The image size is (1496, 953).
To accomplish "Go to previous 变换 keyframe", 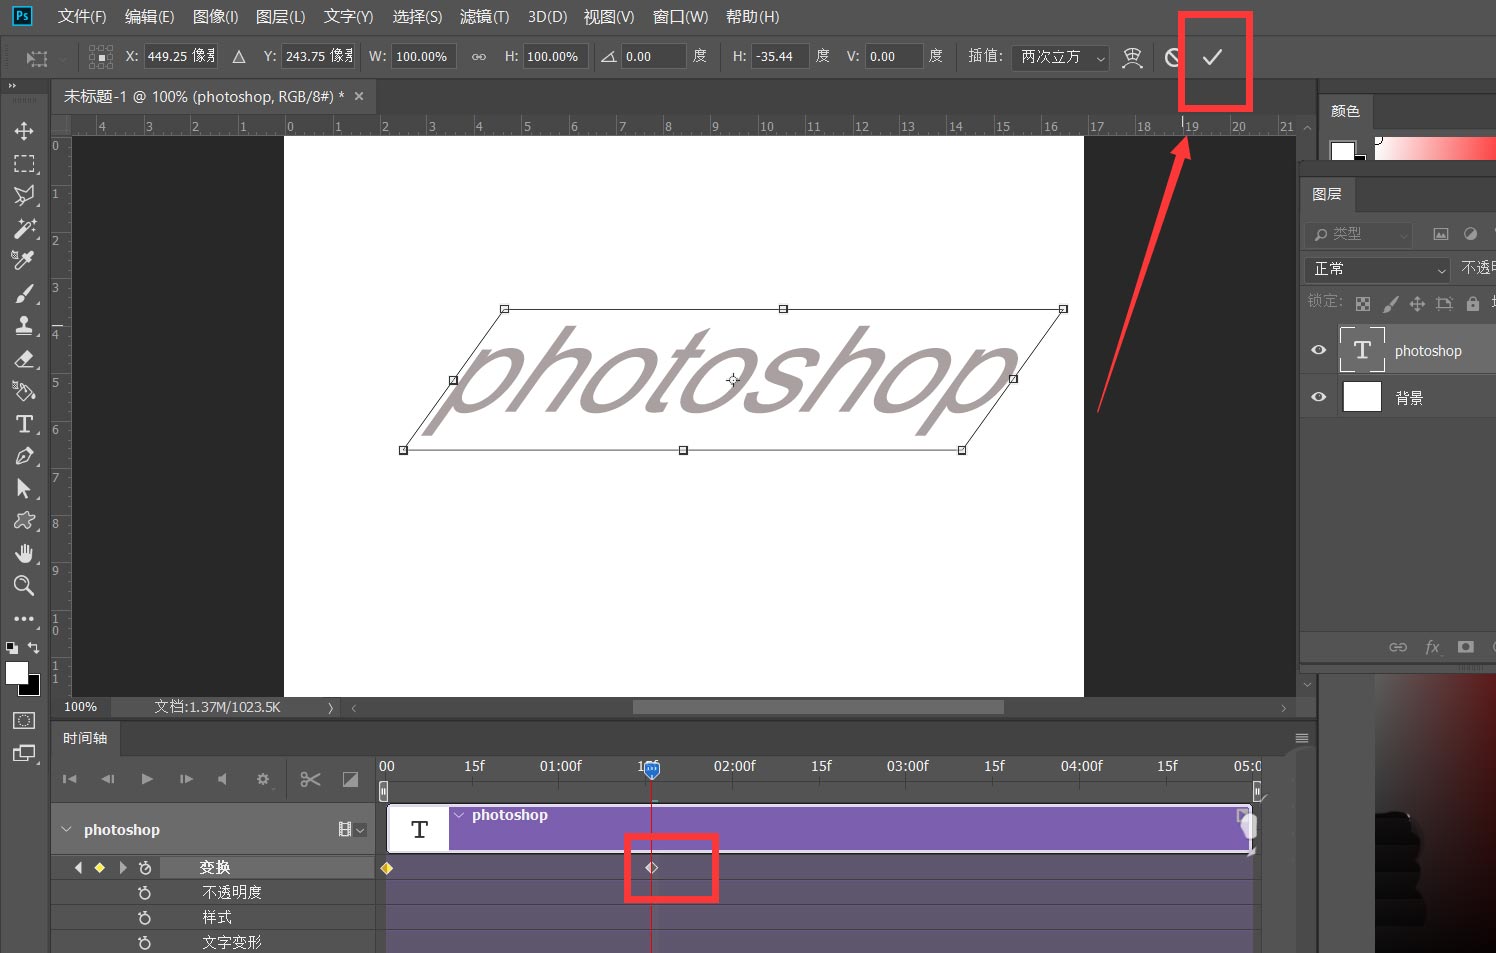I will click(78, 868).
